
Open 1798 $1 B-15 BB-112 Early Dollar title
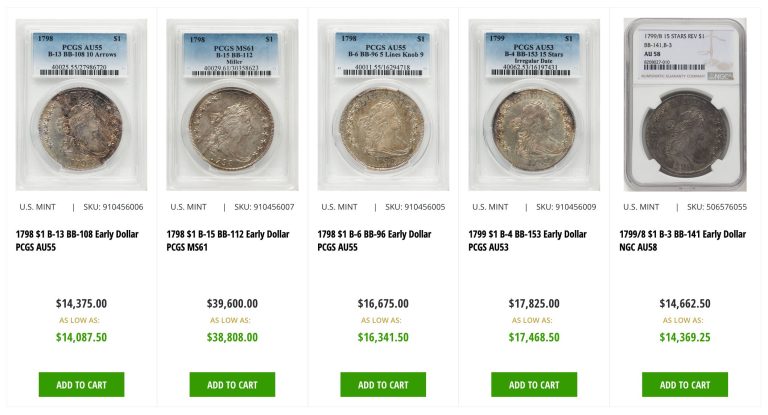[228, 241]
